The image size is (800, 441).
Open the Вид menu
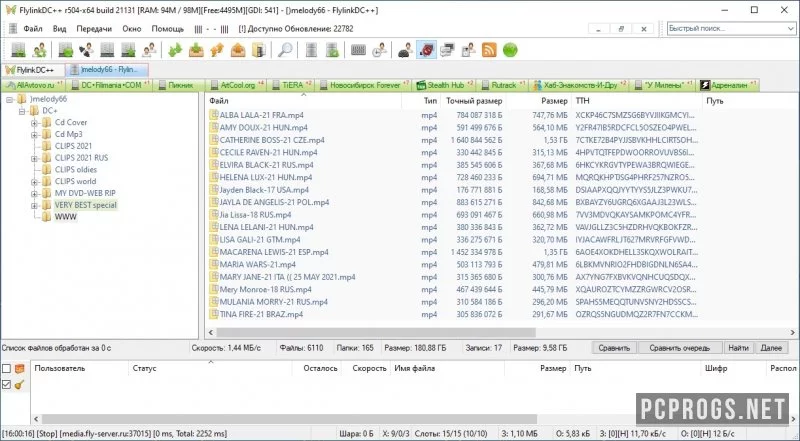pos(59,29)
